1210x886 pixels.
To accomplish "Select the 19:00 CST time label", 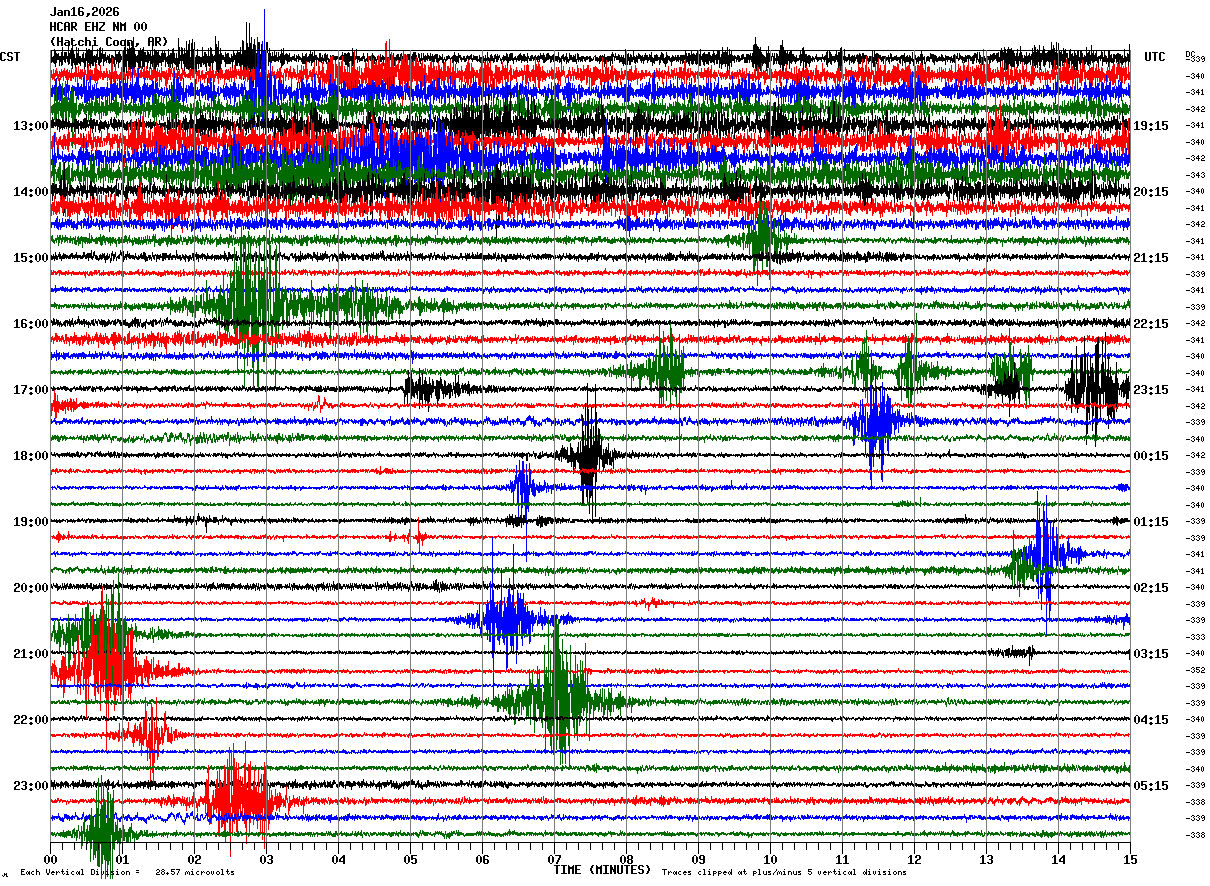I will 31,522.
